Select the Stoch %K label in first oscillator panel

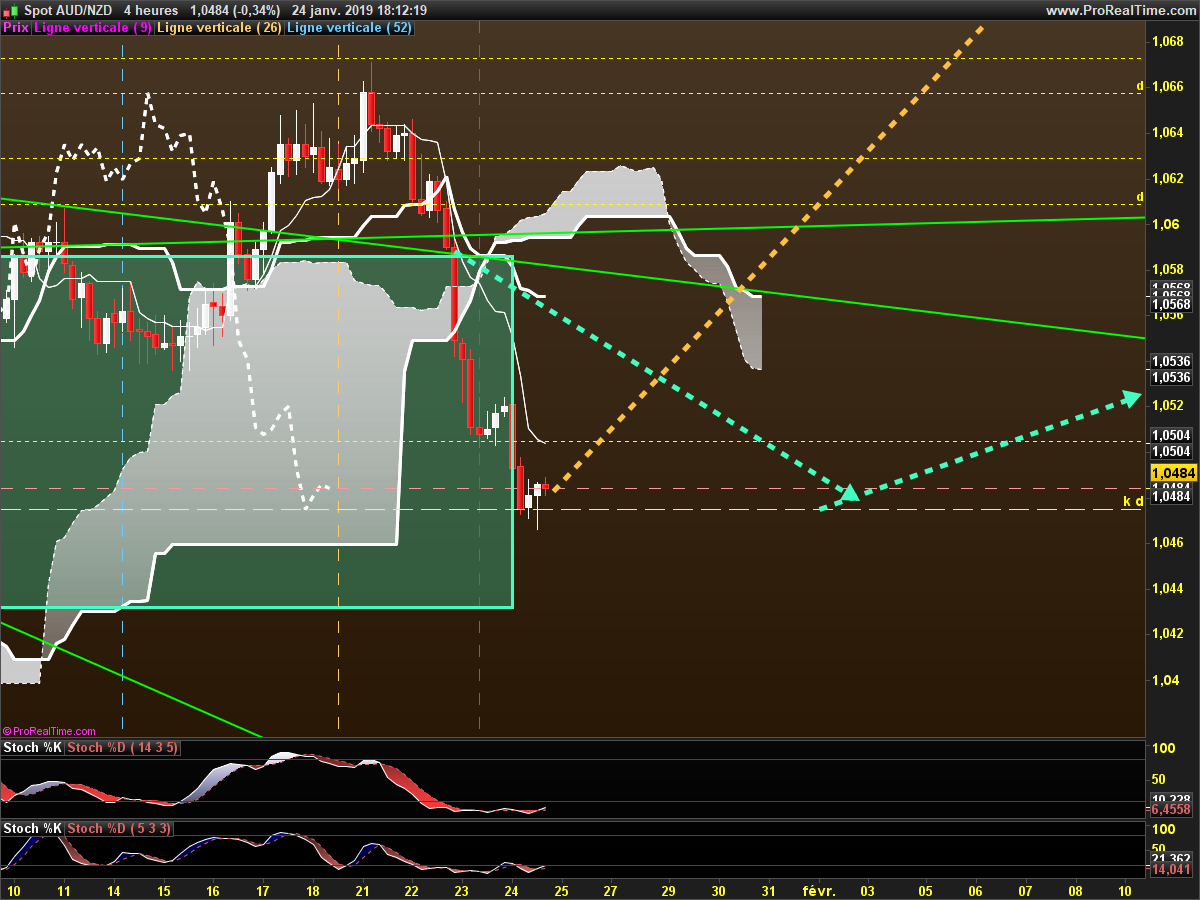[x=32, y=748]
